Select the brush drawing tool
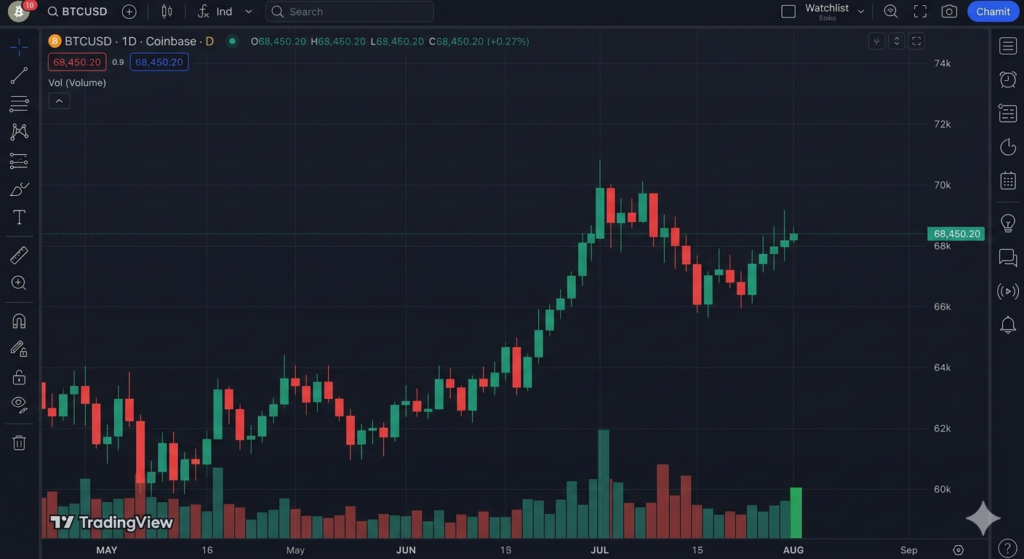Viewport: 1024px width, 559px height. [19, 189]
